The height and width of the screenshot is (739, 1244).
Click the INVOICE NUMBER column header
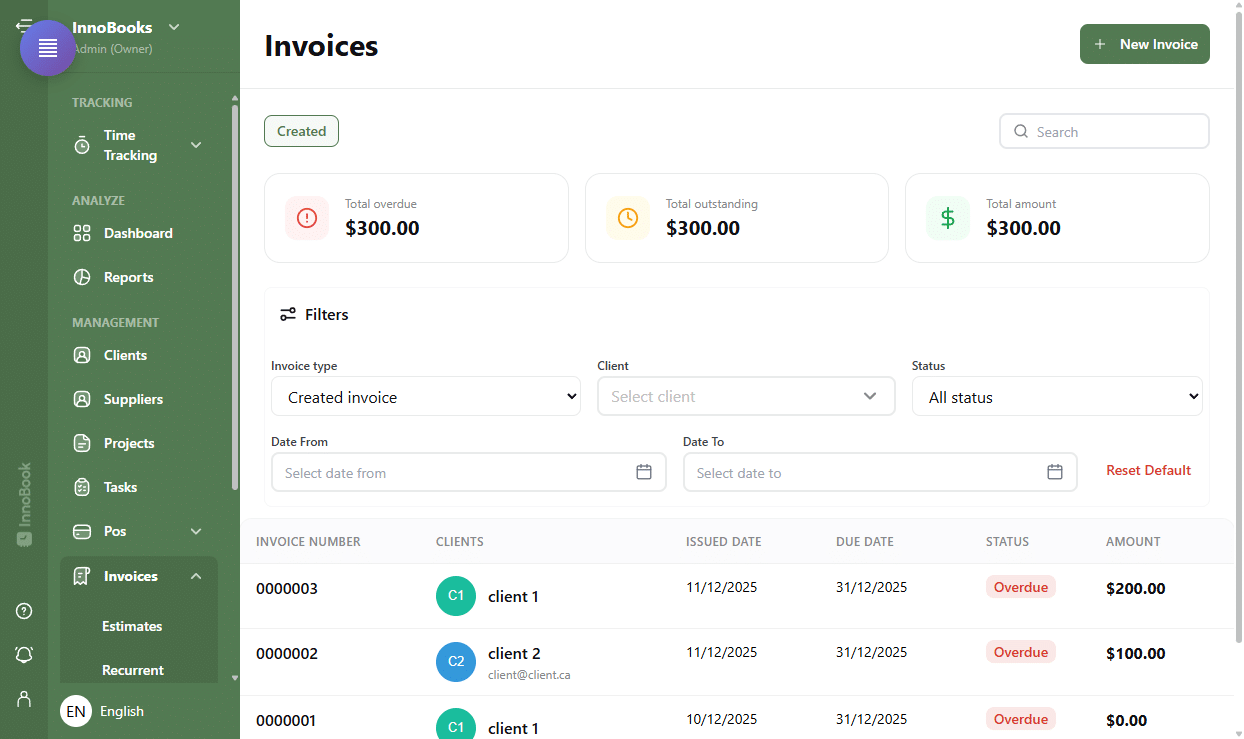(308, 542)
